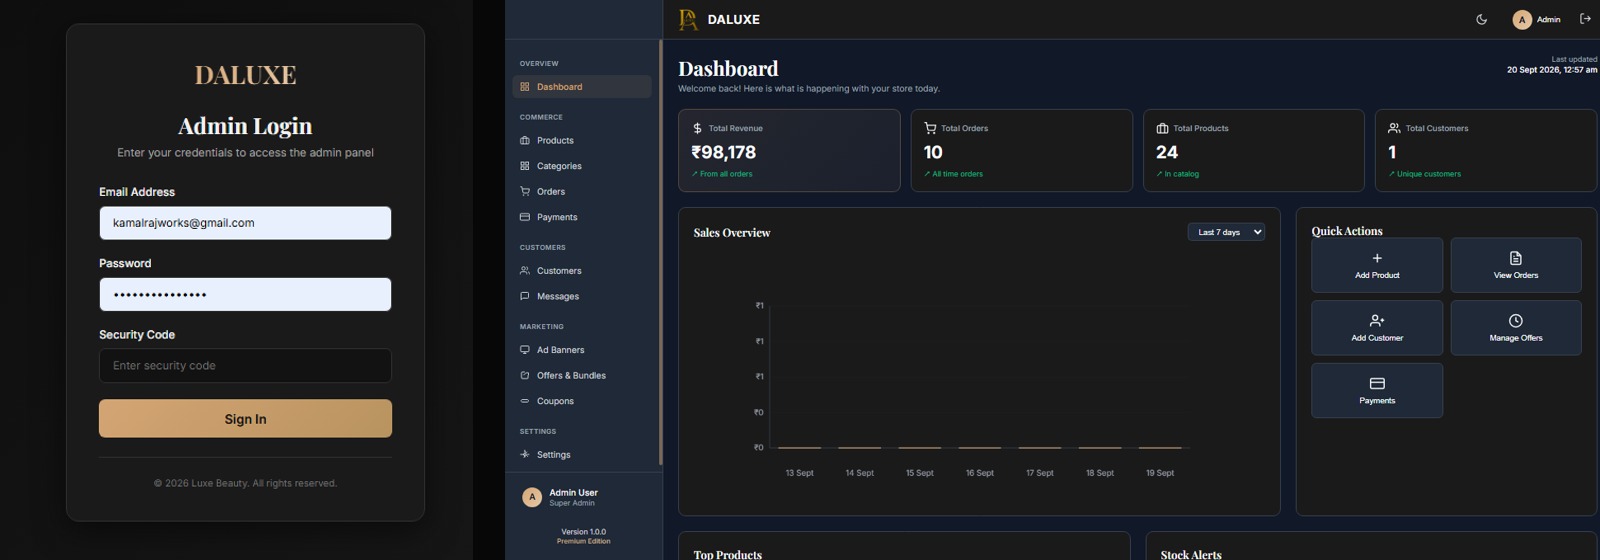
Task: Click the "Super Admin" role text
Action: [x=572, y=503]
